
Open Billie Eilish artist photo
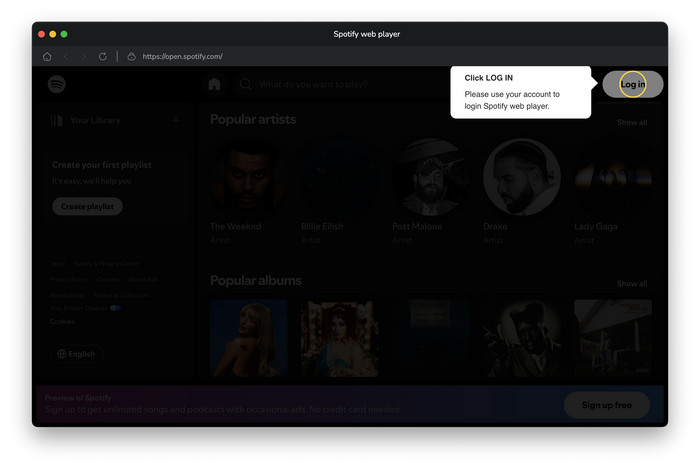click(x=340, y=177)
